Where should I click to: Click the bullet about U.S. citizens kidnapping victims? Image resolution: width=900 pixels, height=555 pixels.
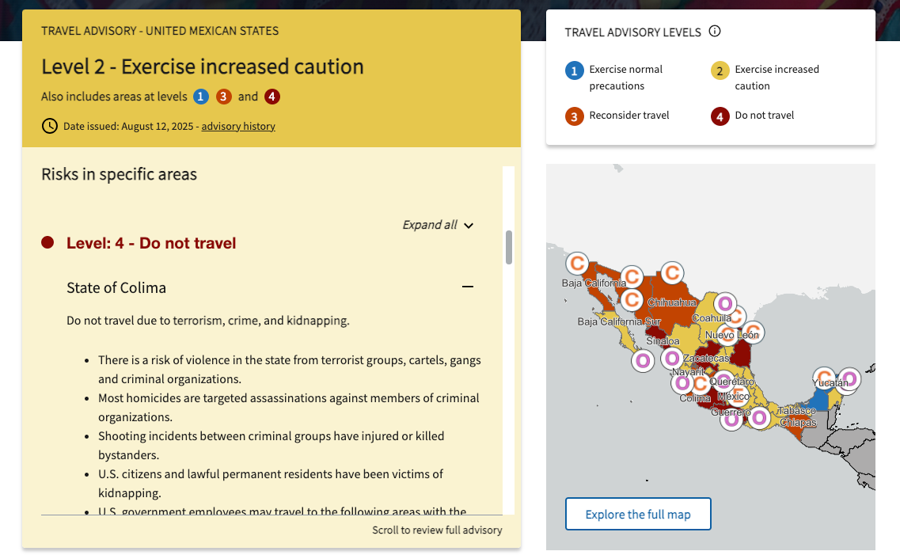point(270,483)
